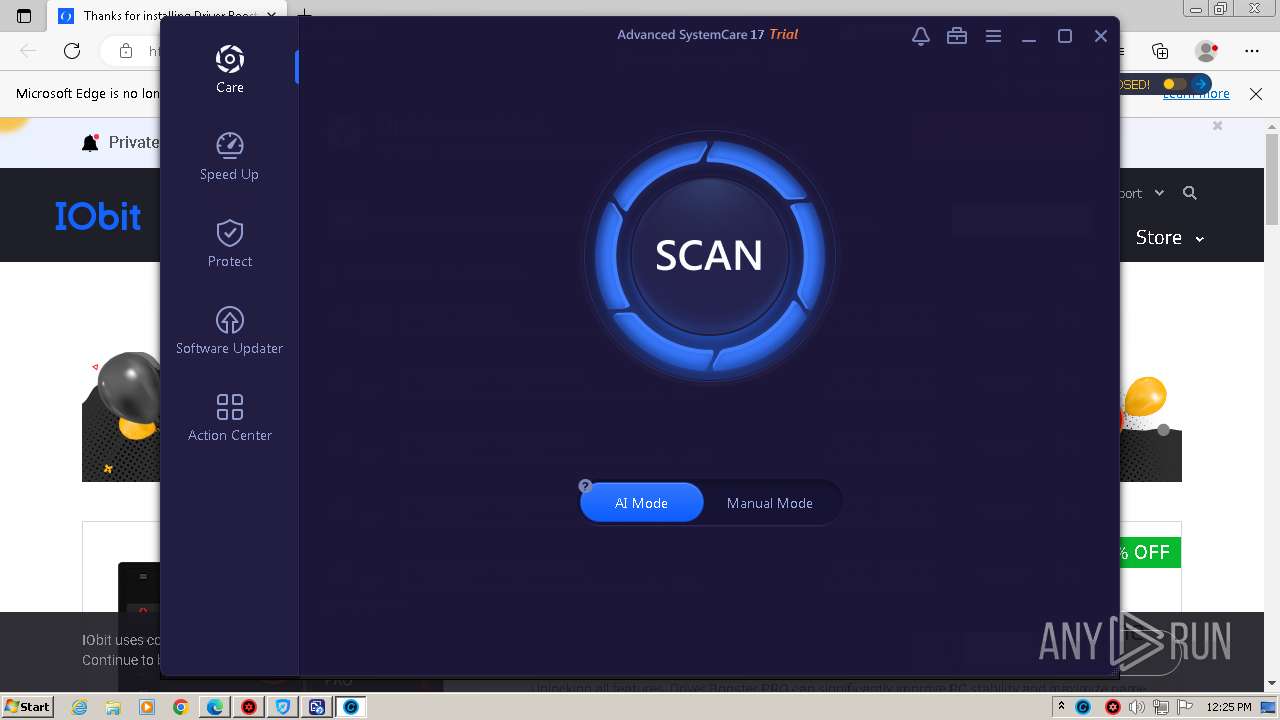
Task: Follow the Learn more link
Action: [x=1196, y=94]
